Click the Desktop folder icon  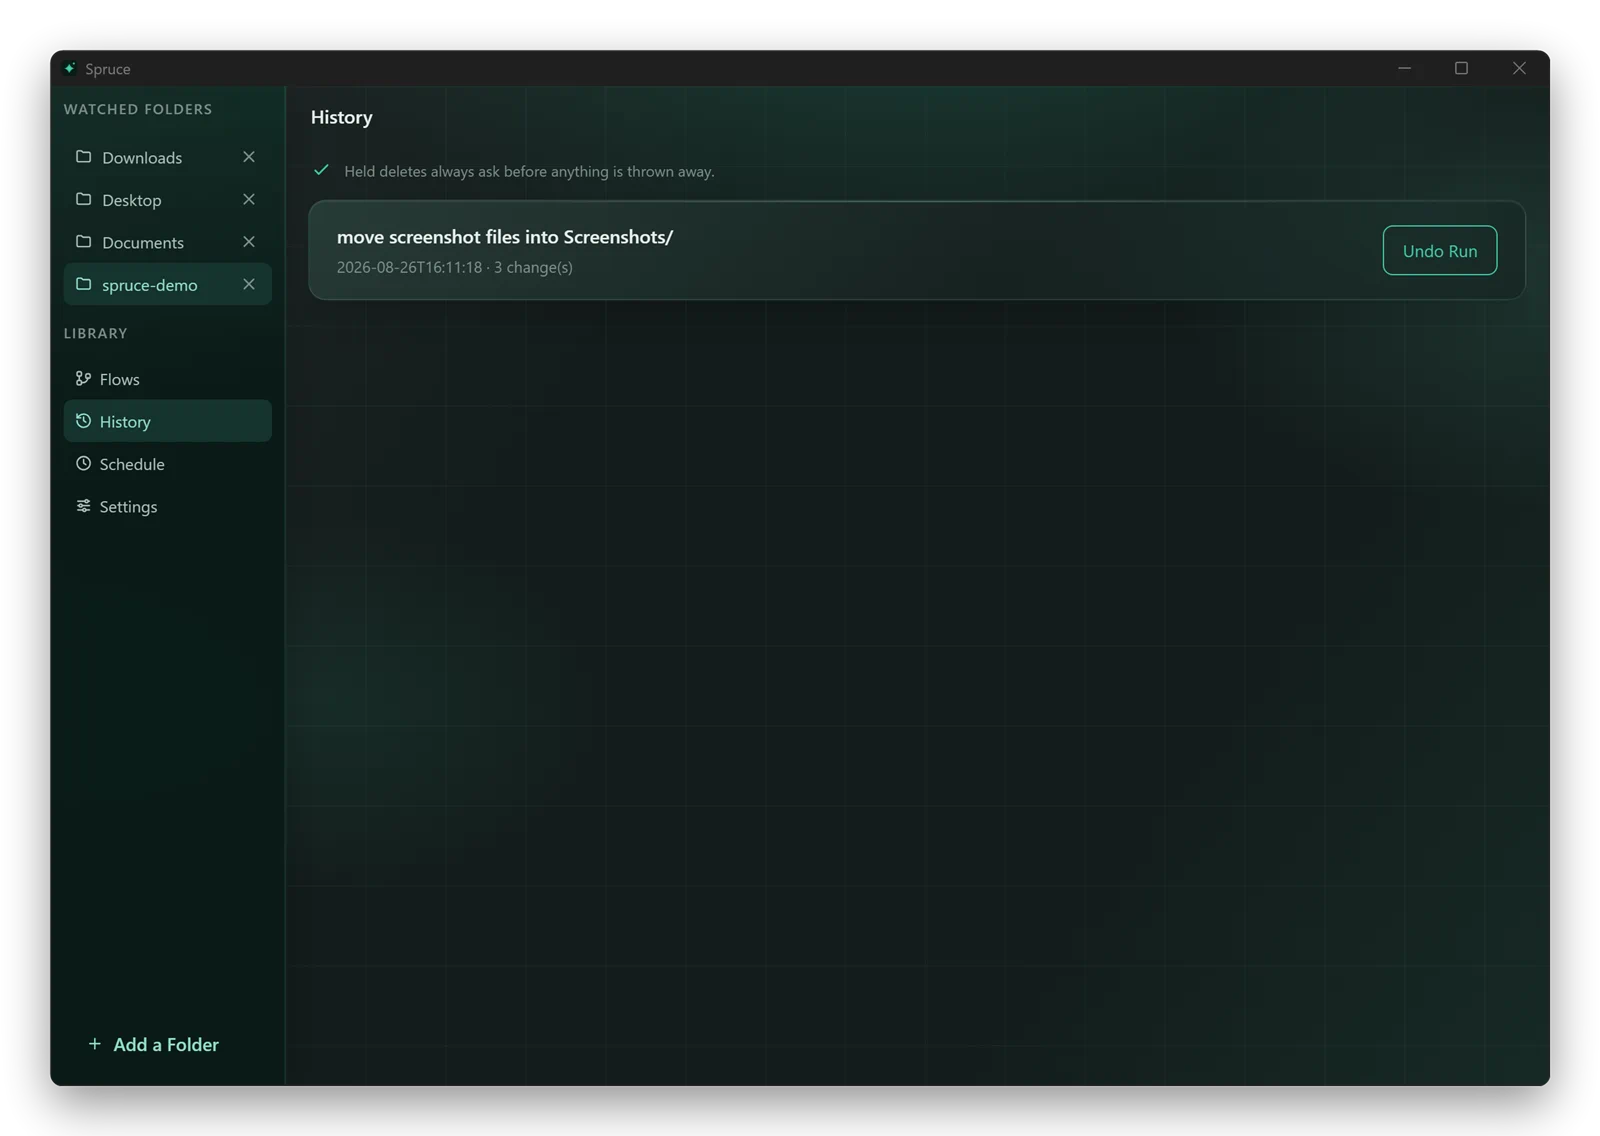83,199
